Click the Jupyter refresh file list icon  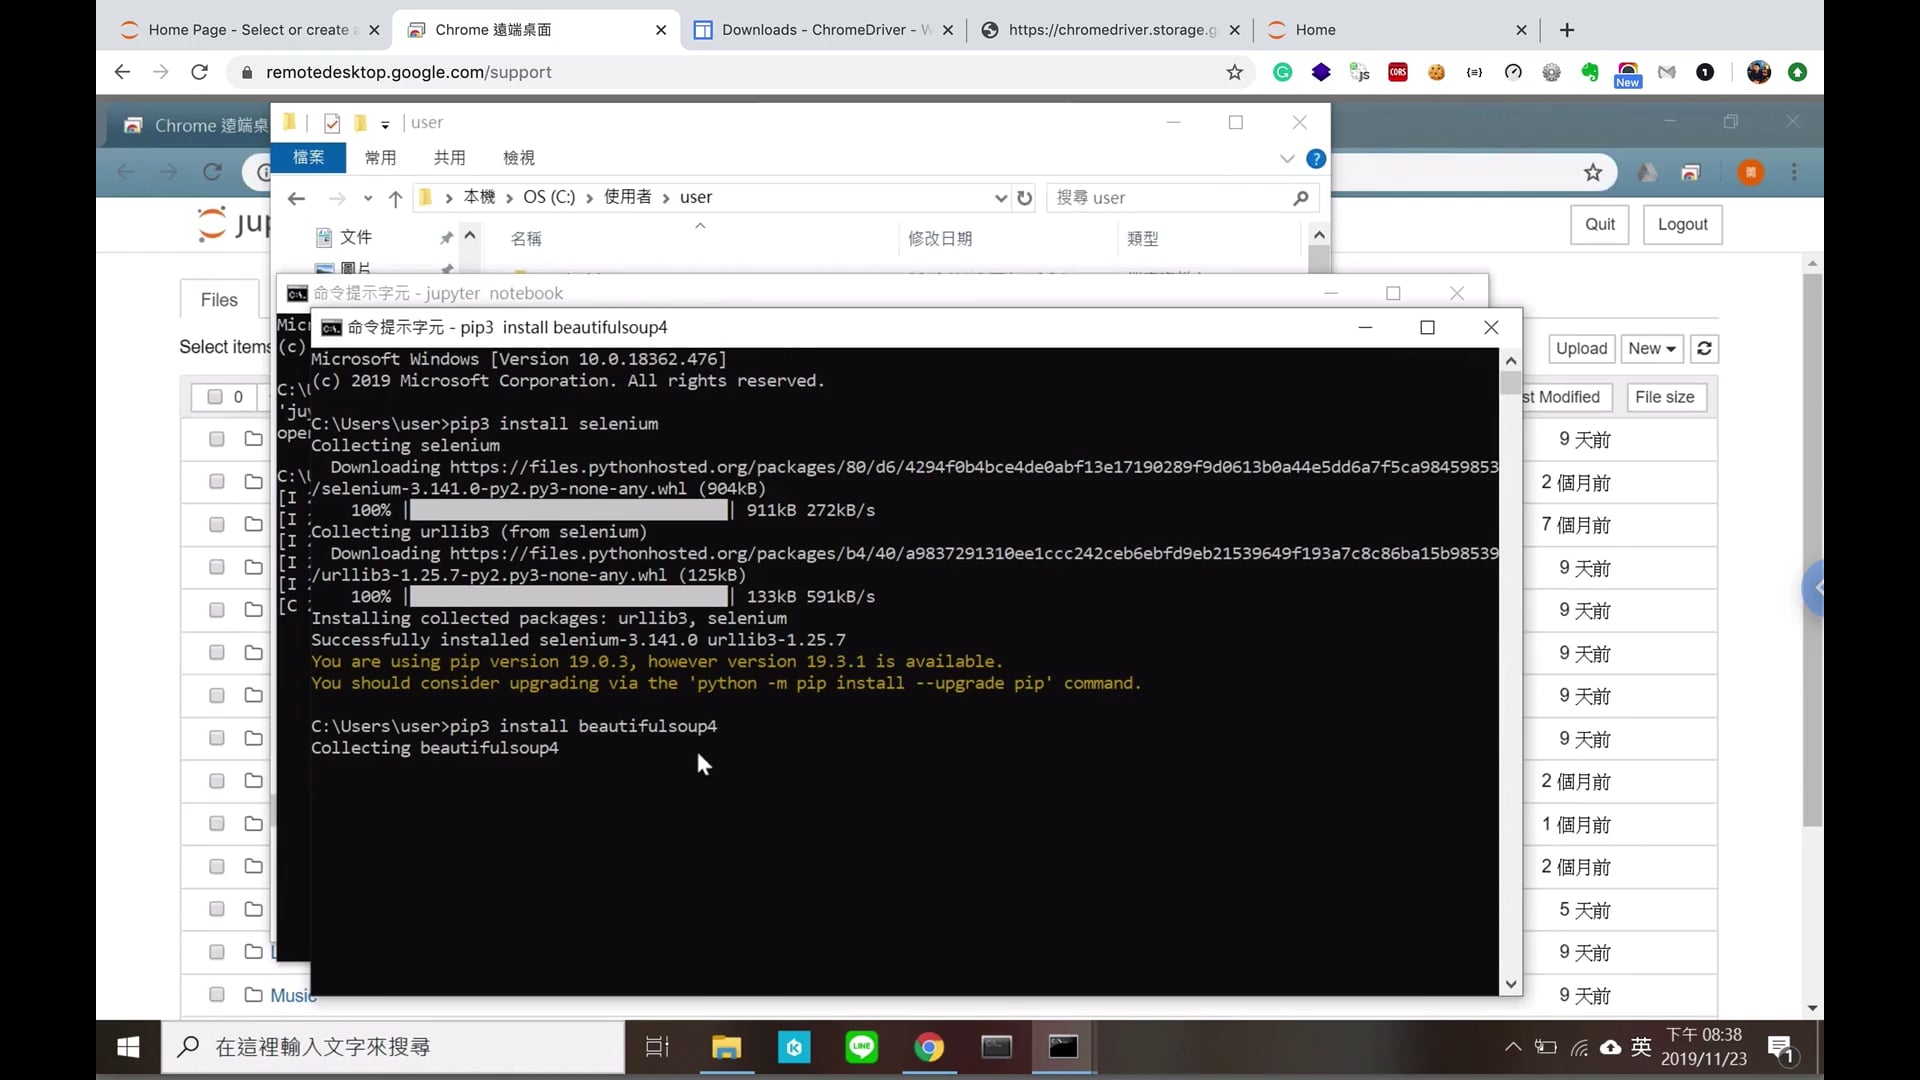(1705, 348)
